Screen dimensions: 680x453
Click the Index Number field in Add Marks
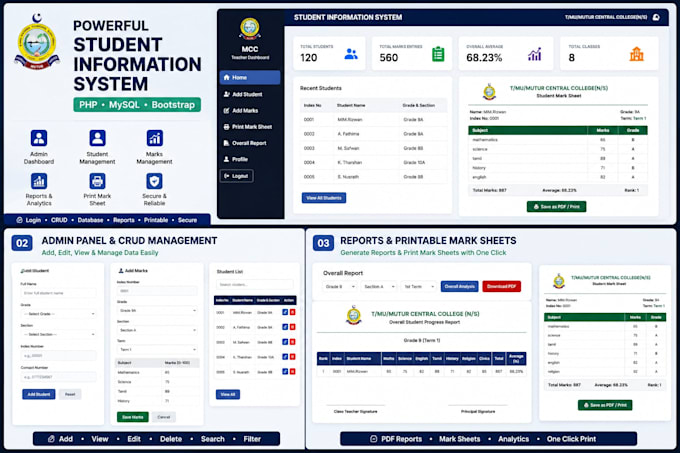click(157, 291)
